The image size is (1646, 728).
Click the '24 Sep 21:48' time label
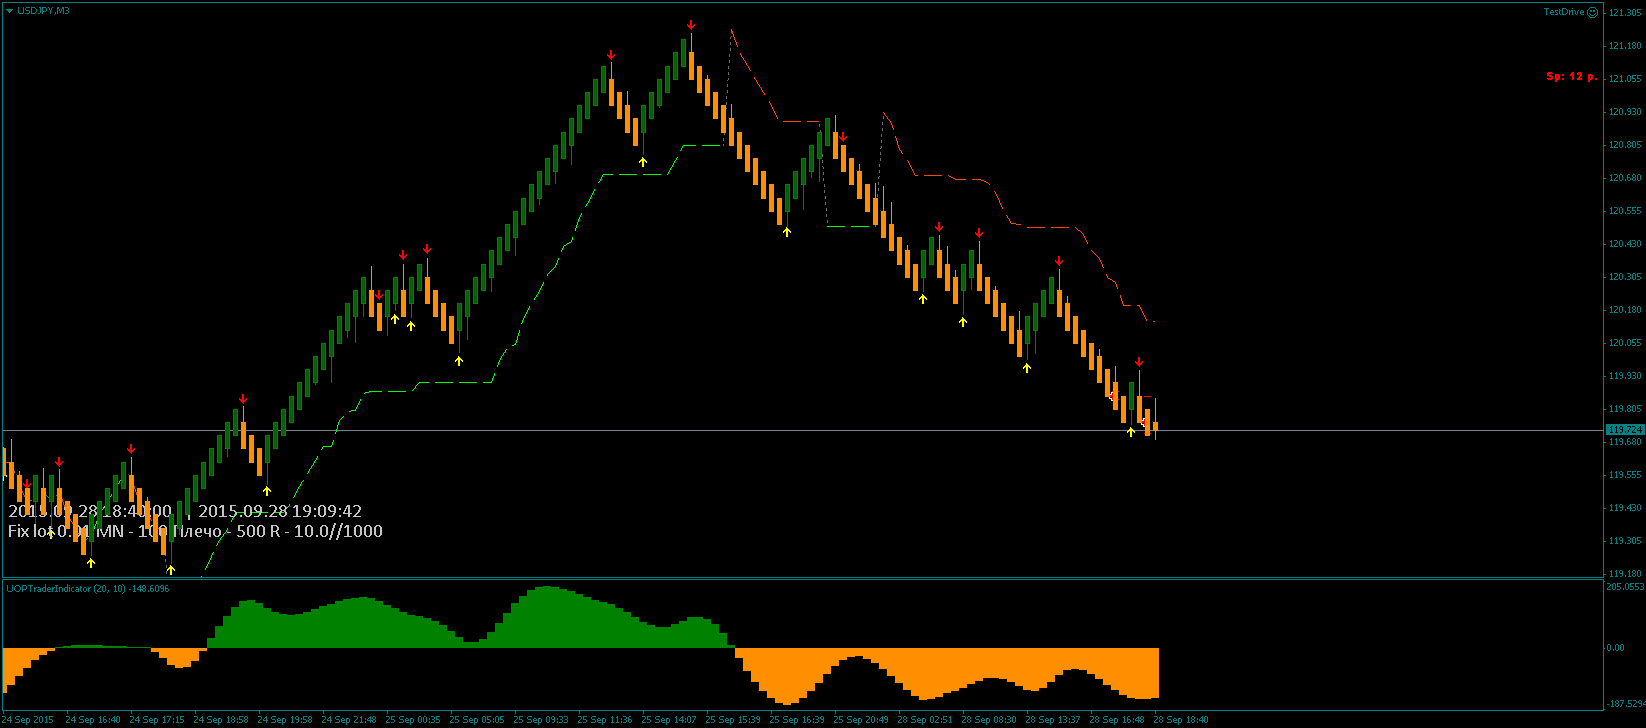[x=349, y=720]
